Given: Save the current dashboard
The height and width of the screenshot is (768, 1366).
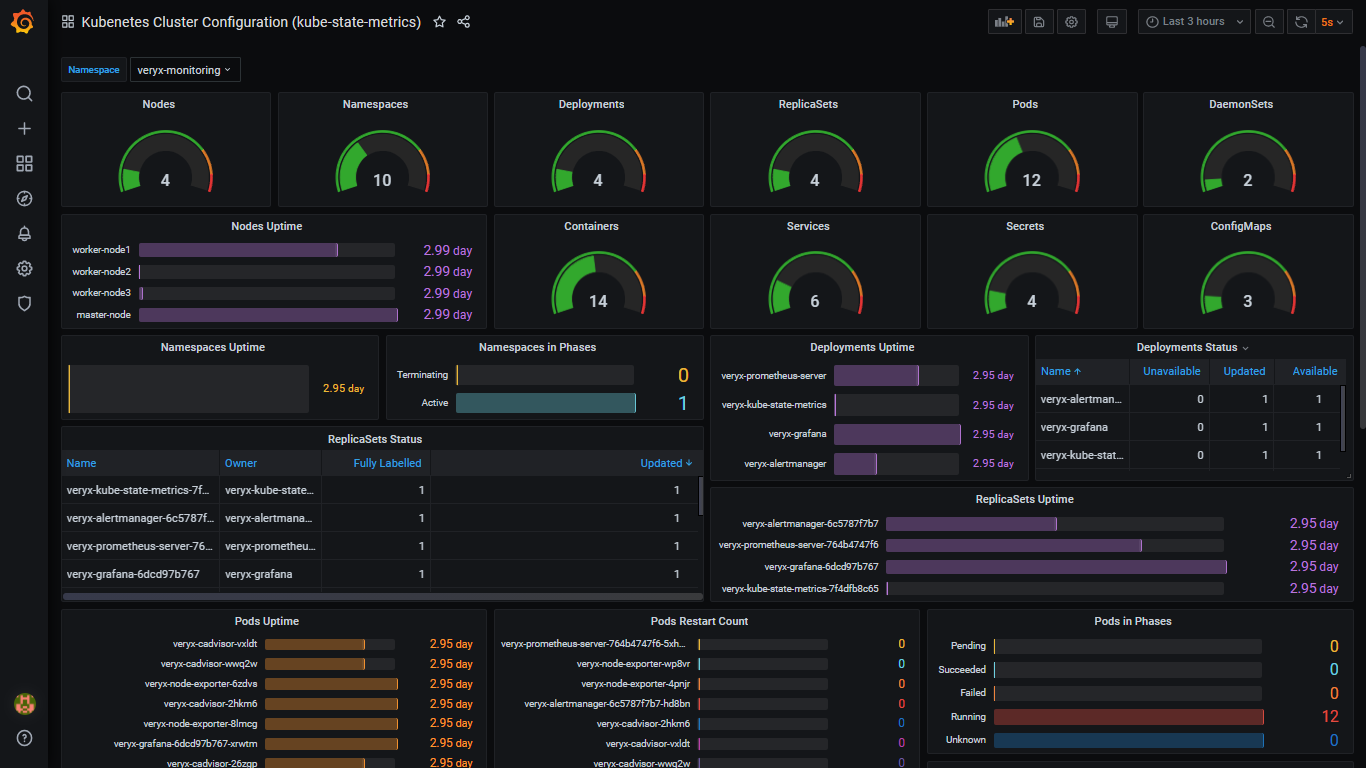Looking at the screenshot, I should pos(1038,21).
